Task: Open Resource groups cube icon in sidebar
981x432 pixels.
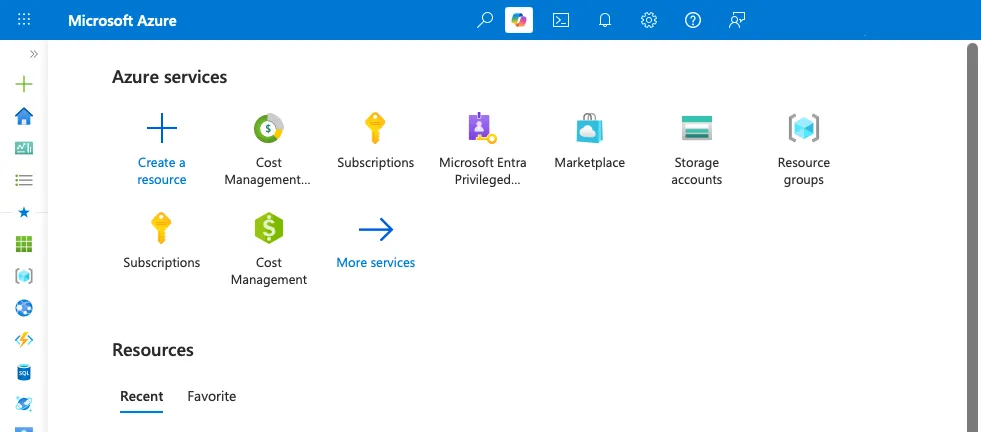Action: (x=24, y=276)
